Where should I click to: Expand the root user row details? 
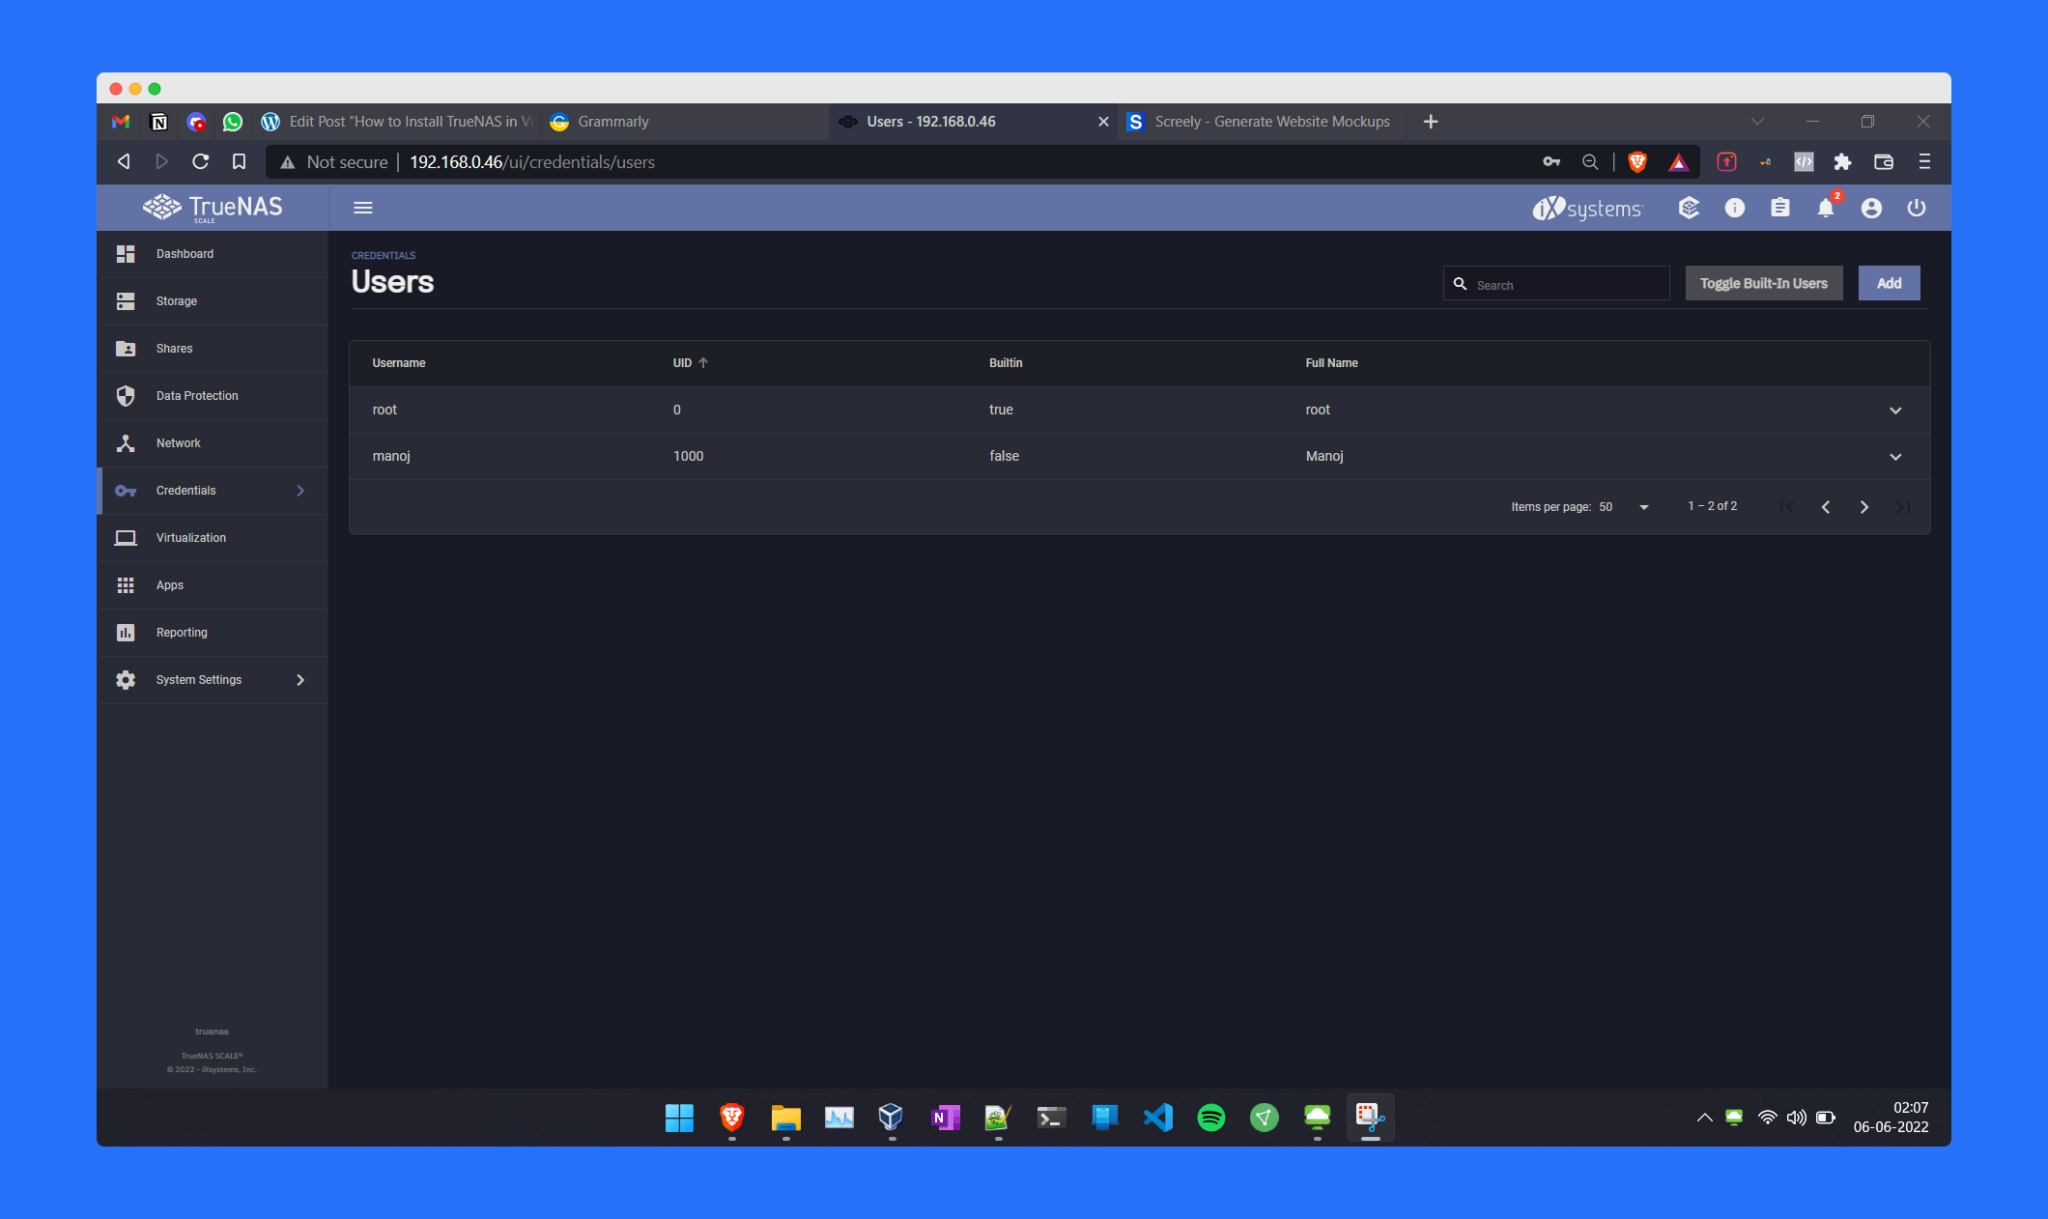point(1895,410)
